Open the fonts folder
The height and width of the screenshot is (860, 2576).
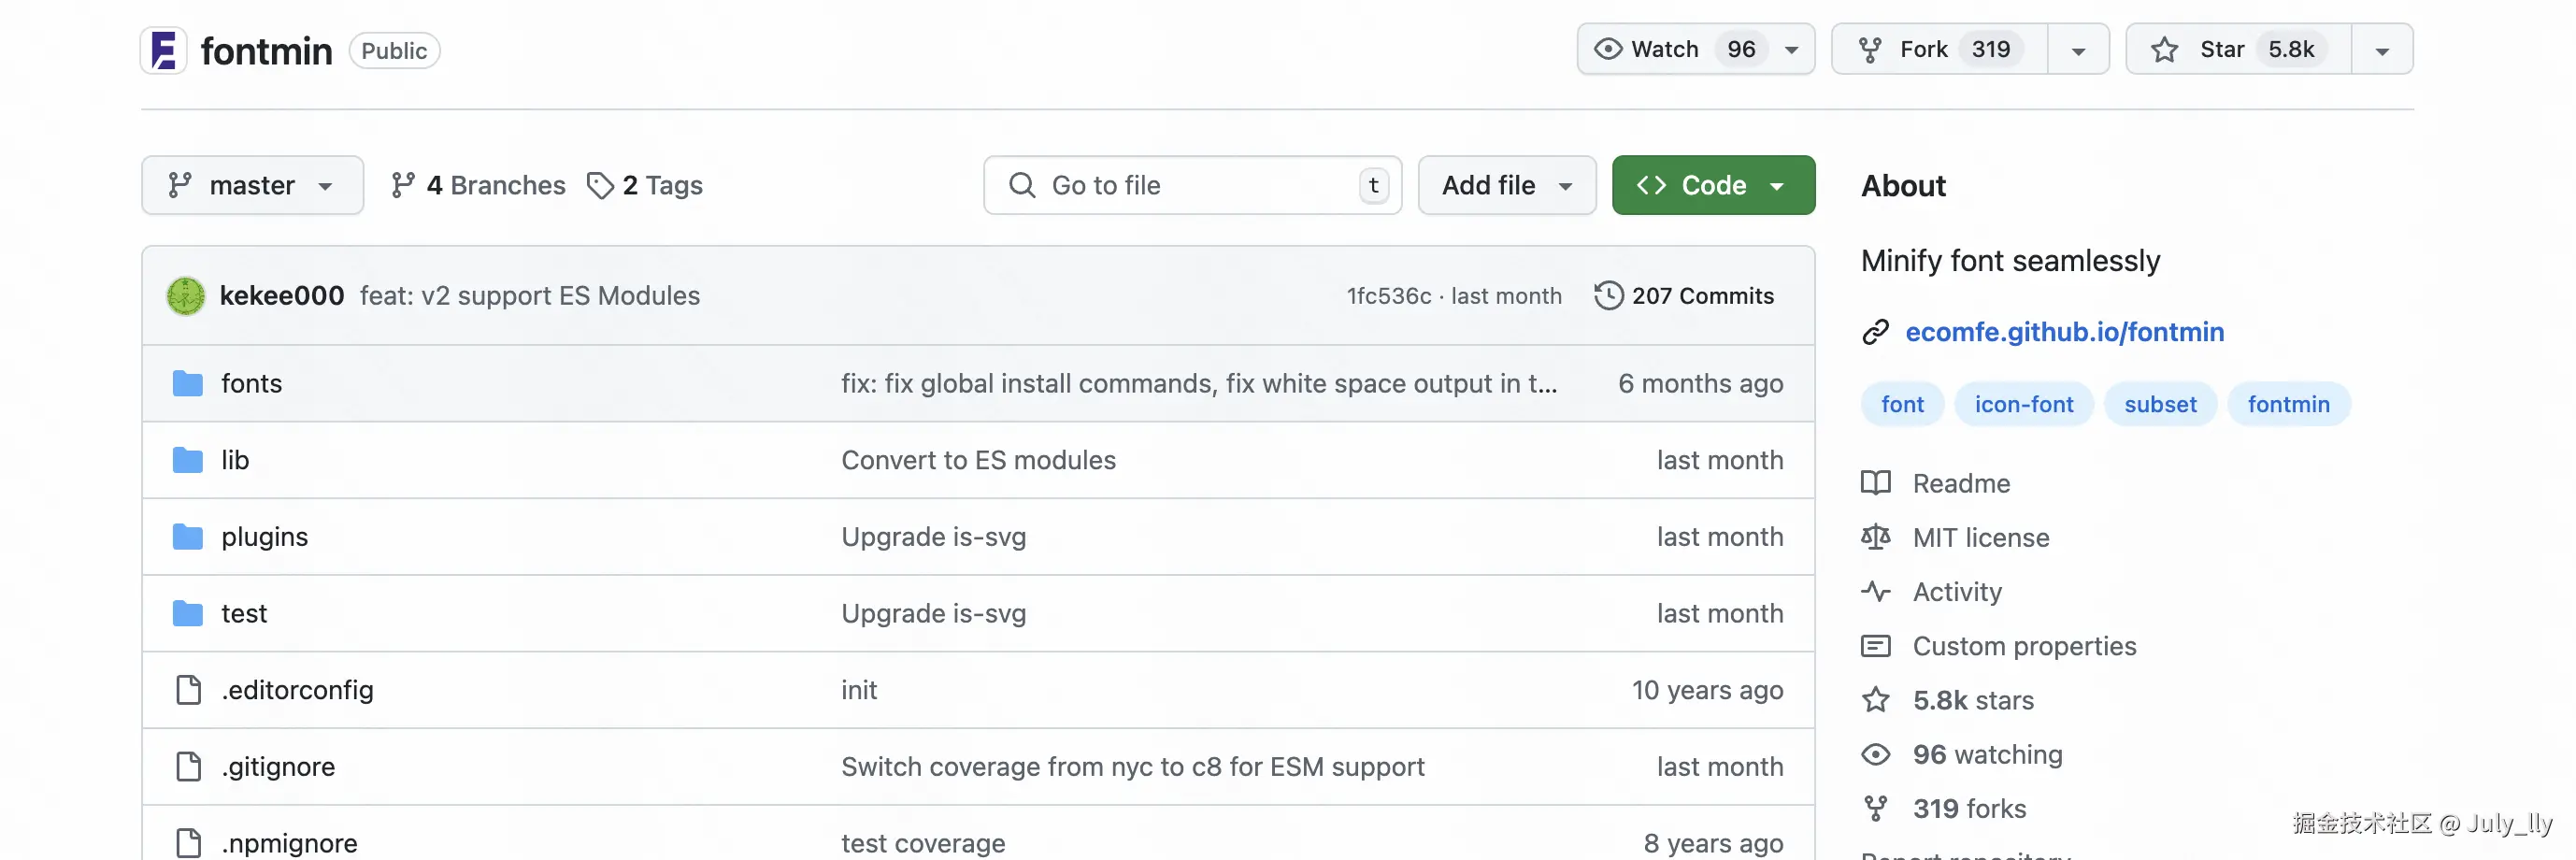coord(251,384)
